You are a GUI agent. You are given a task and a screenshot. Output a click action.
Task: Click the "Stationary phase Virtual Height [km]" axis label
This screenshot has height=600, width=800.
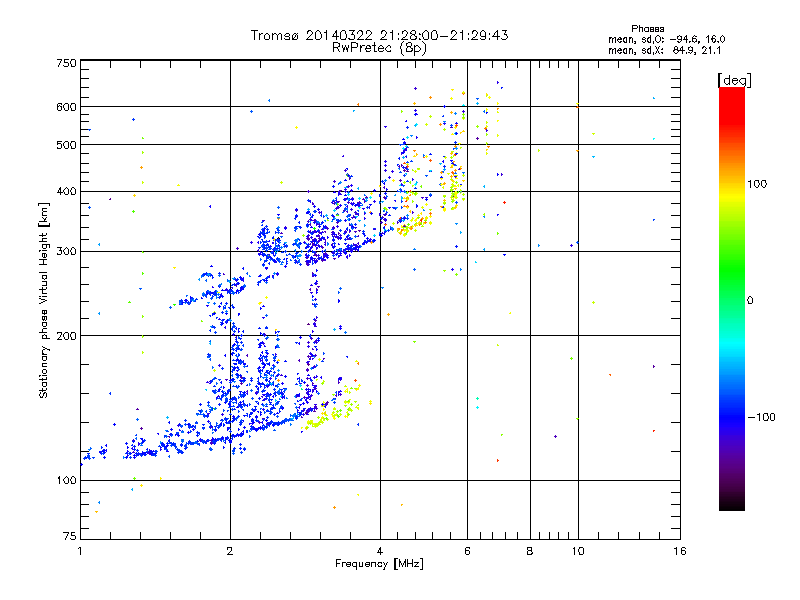43,301
